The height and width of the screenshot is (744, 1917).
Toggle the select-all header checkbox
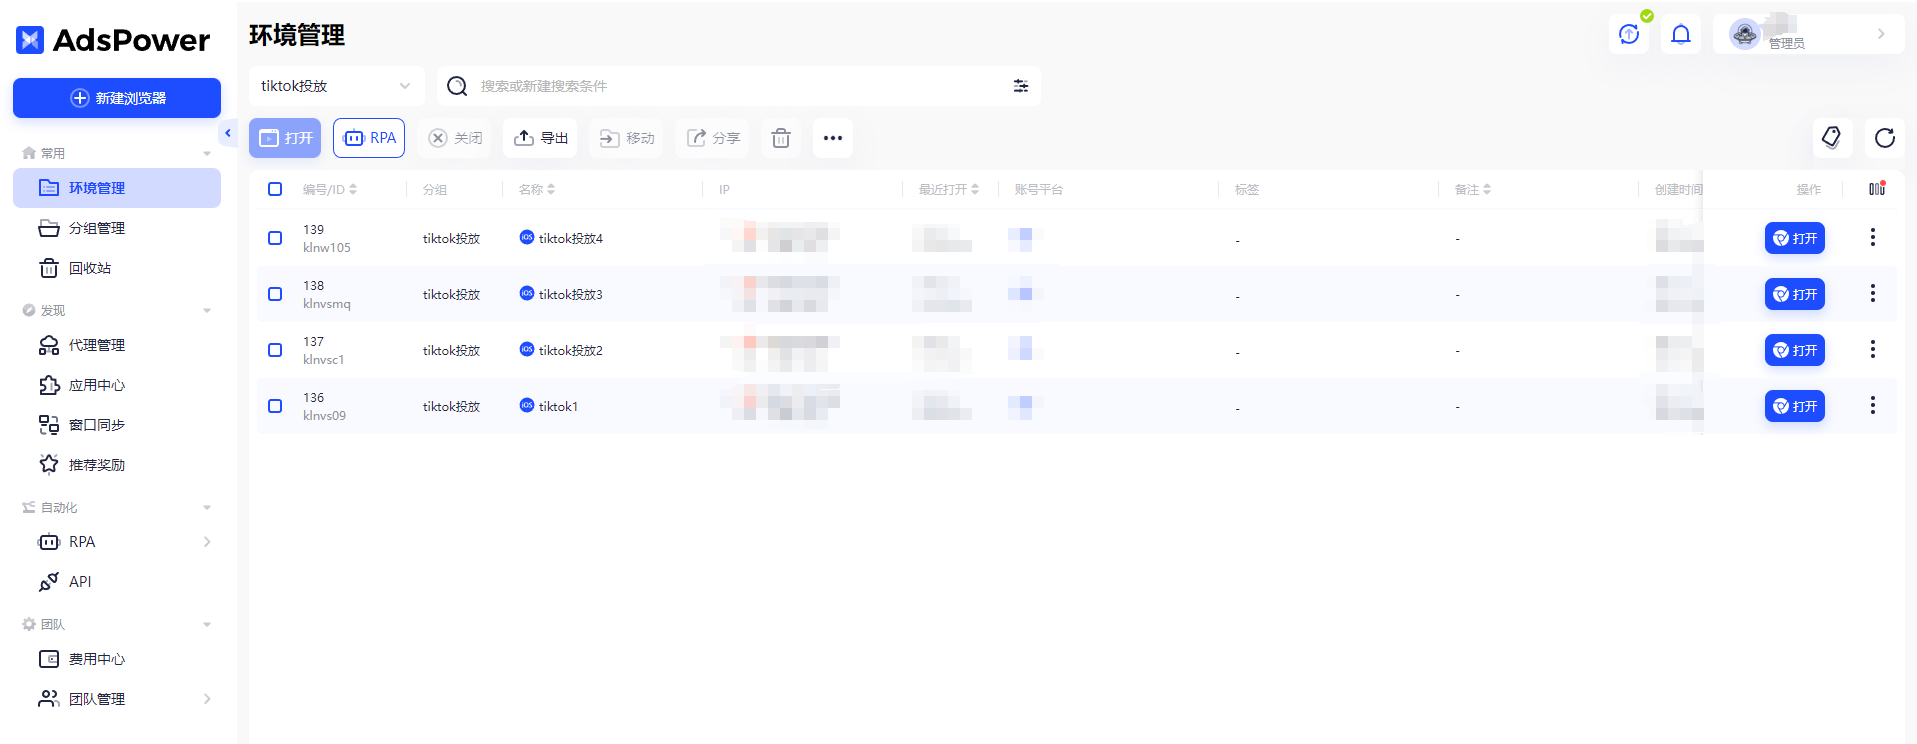pos(275,189)
